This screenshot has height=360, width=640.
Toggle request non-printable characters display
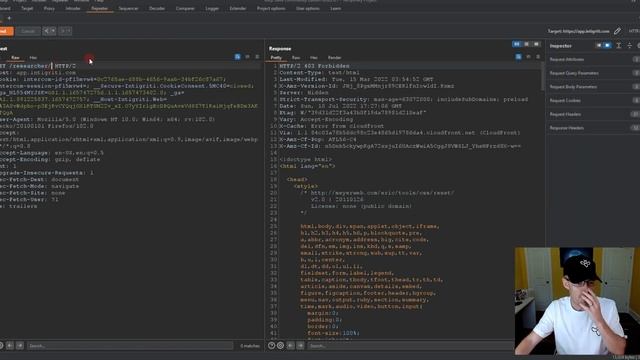[247, 57]
